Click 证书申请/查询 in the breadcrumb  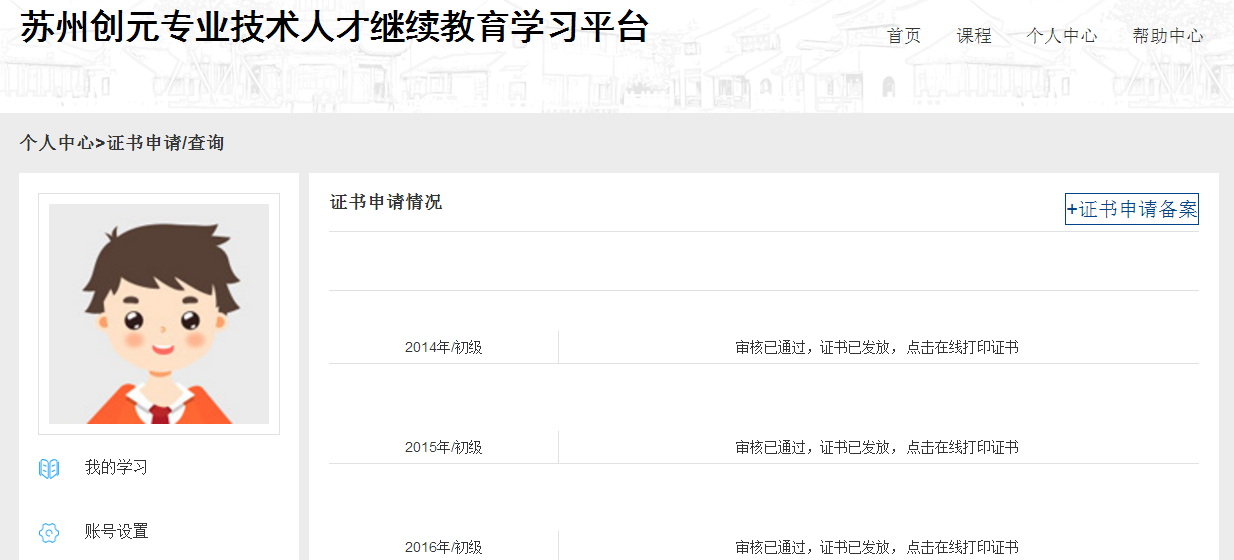[x=166, y=143]
